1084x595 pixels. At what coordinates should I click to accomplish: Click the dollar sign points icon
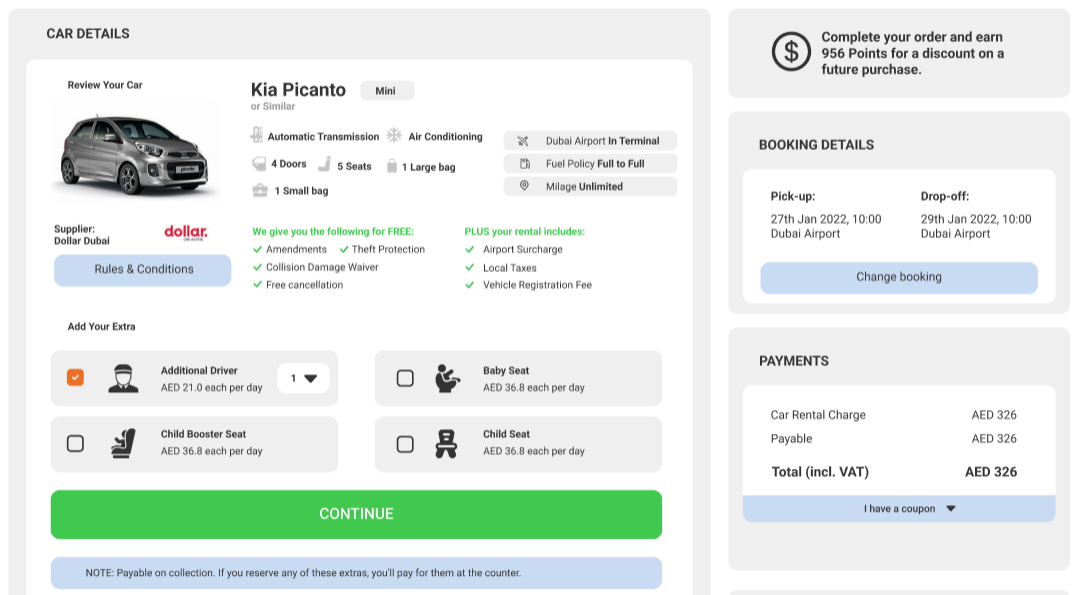pyautogui.click(x=791, y=51)
